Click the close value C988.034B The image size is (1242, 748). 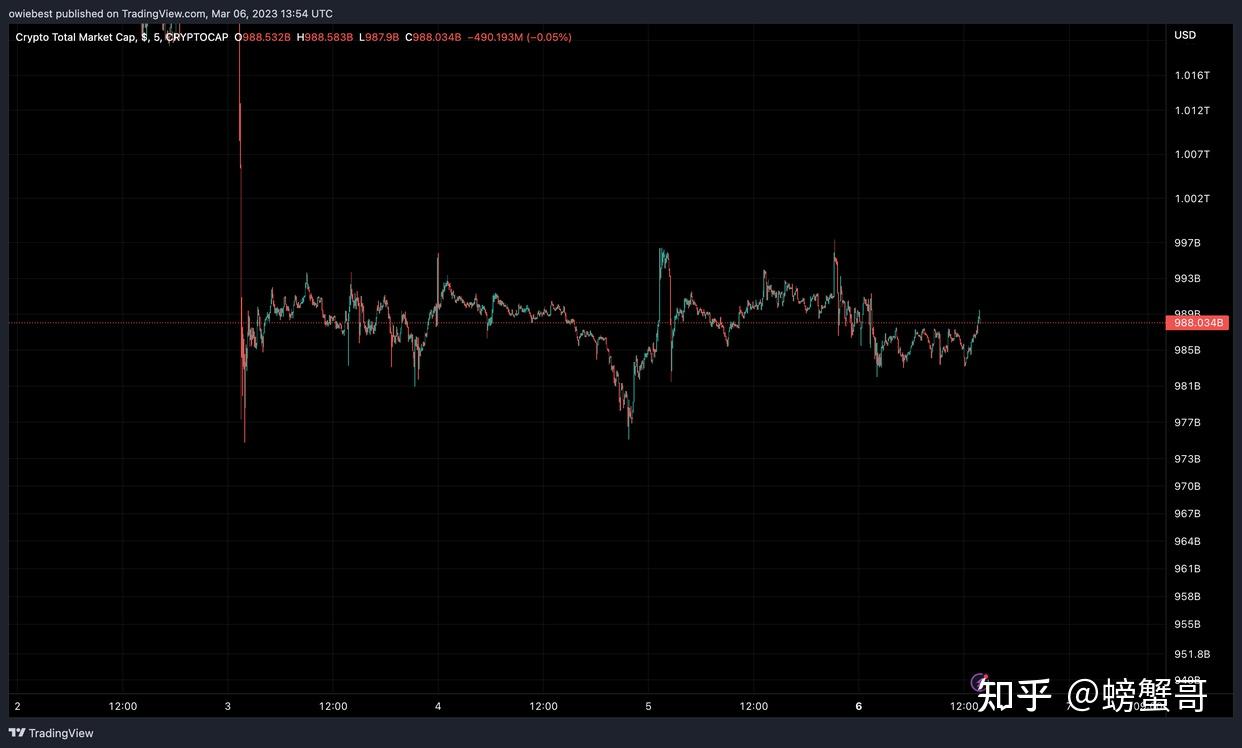433,37
